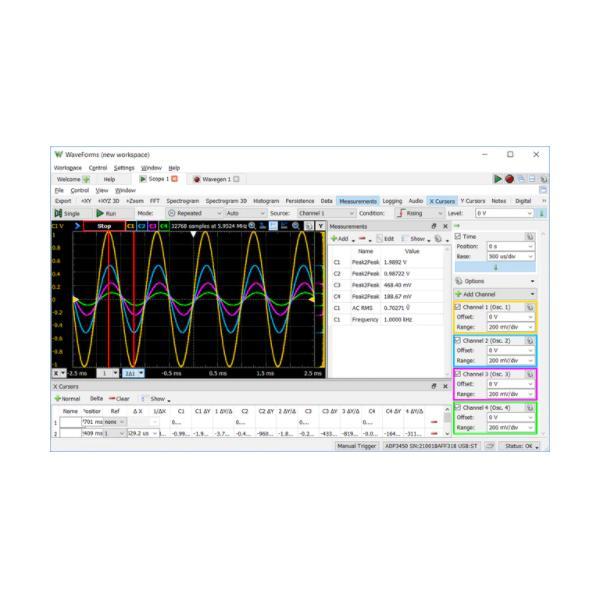Click the Single acquisition button
Viewport: 600px width, 600px height.
[67, 213]
